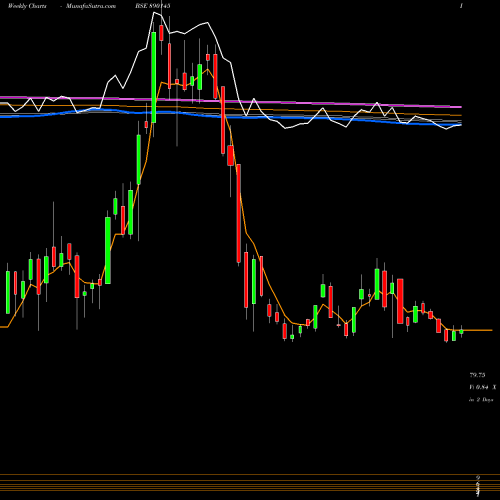
Task: Click the 'MunafaSutra.com' label
Action: [x=91, y=6]
